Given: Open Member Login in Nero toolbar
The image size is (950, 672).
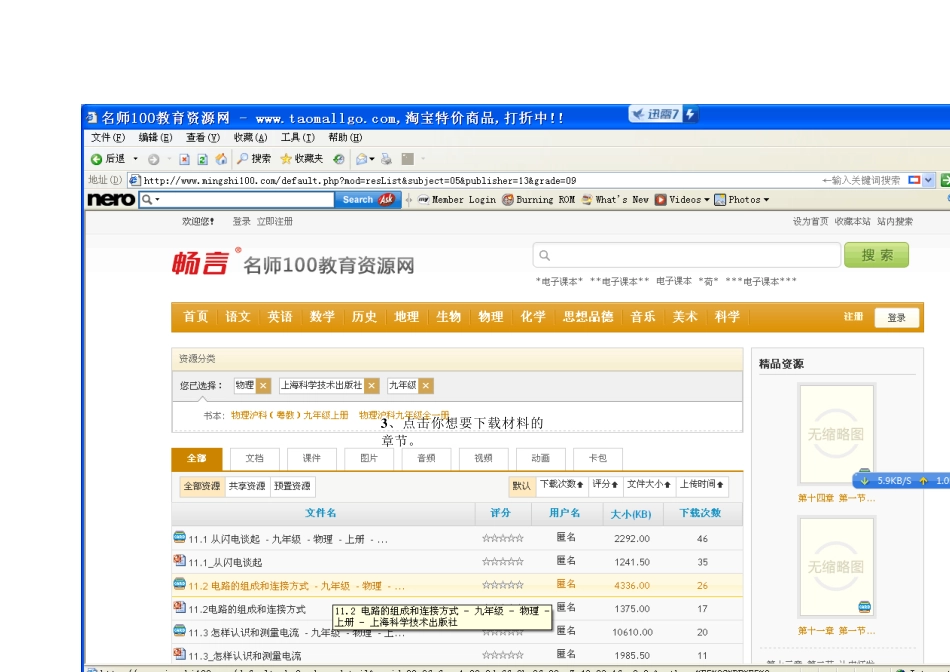Looking at the screenshot, I should click(x=457, y=199).
